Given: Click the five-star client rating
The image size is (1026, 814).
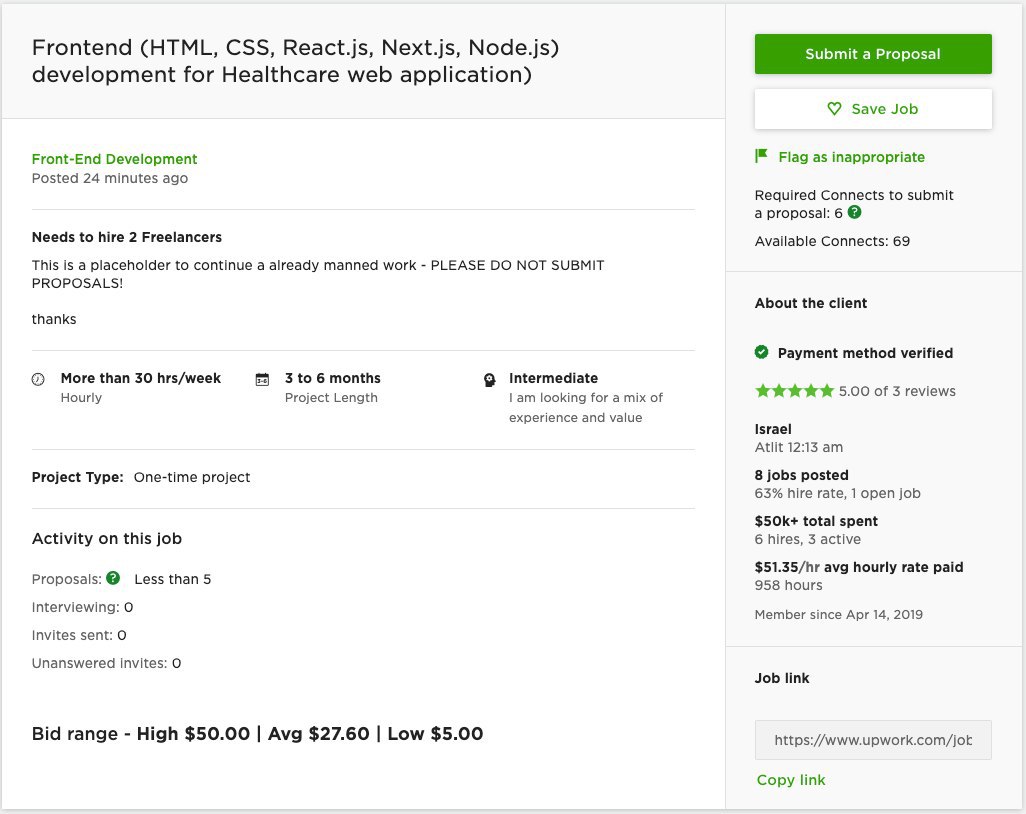Looking at the screenshot, I should [x=794, y=391].
